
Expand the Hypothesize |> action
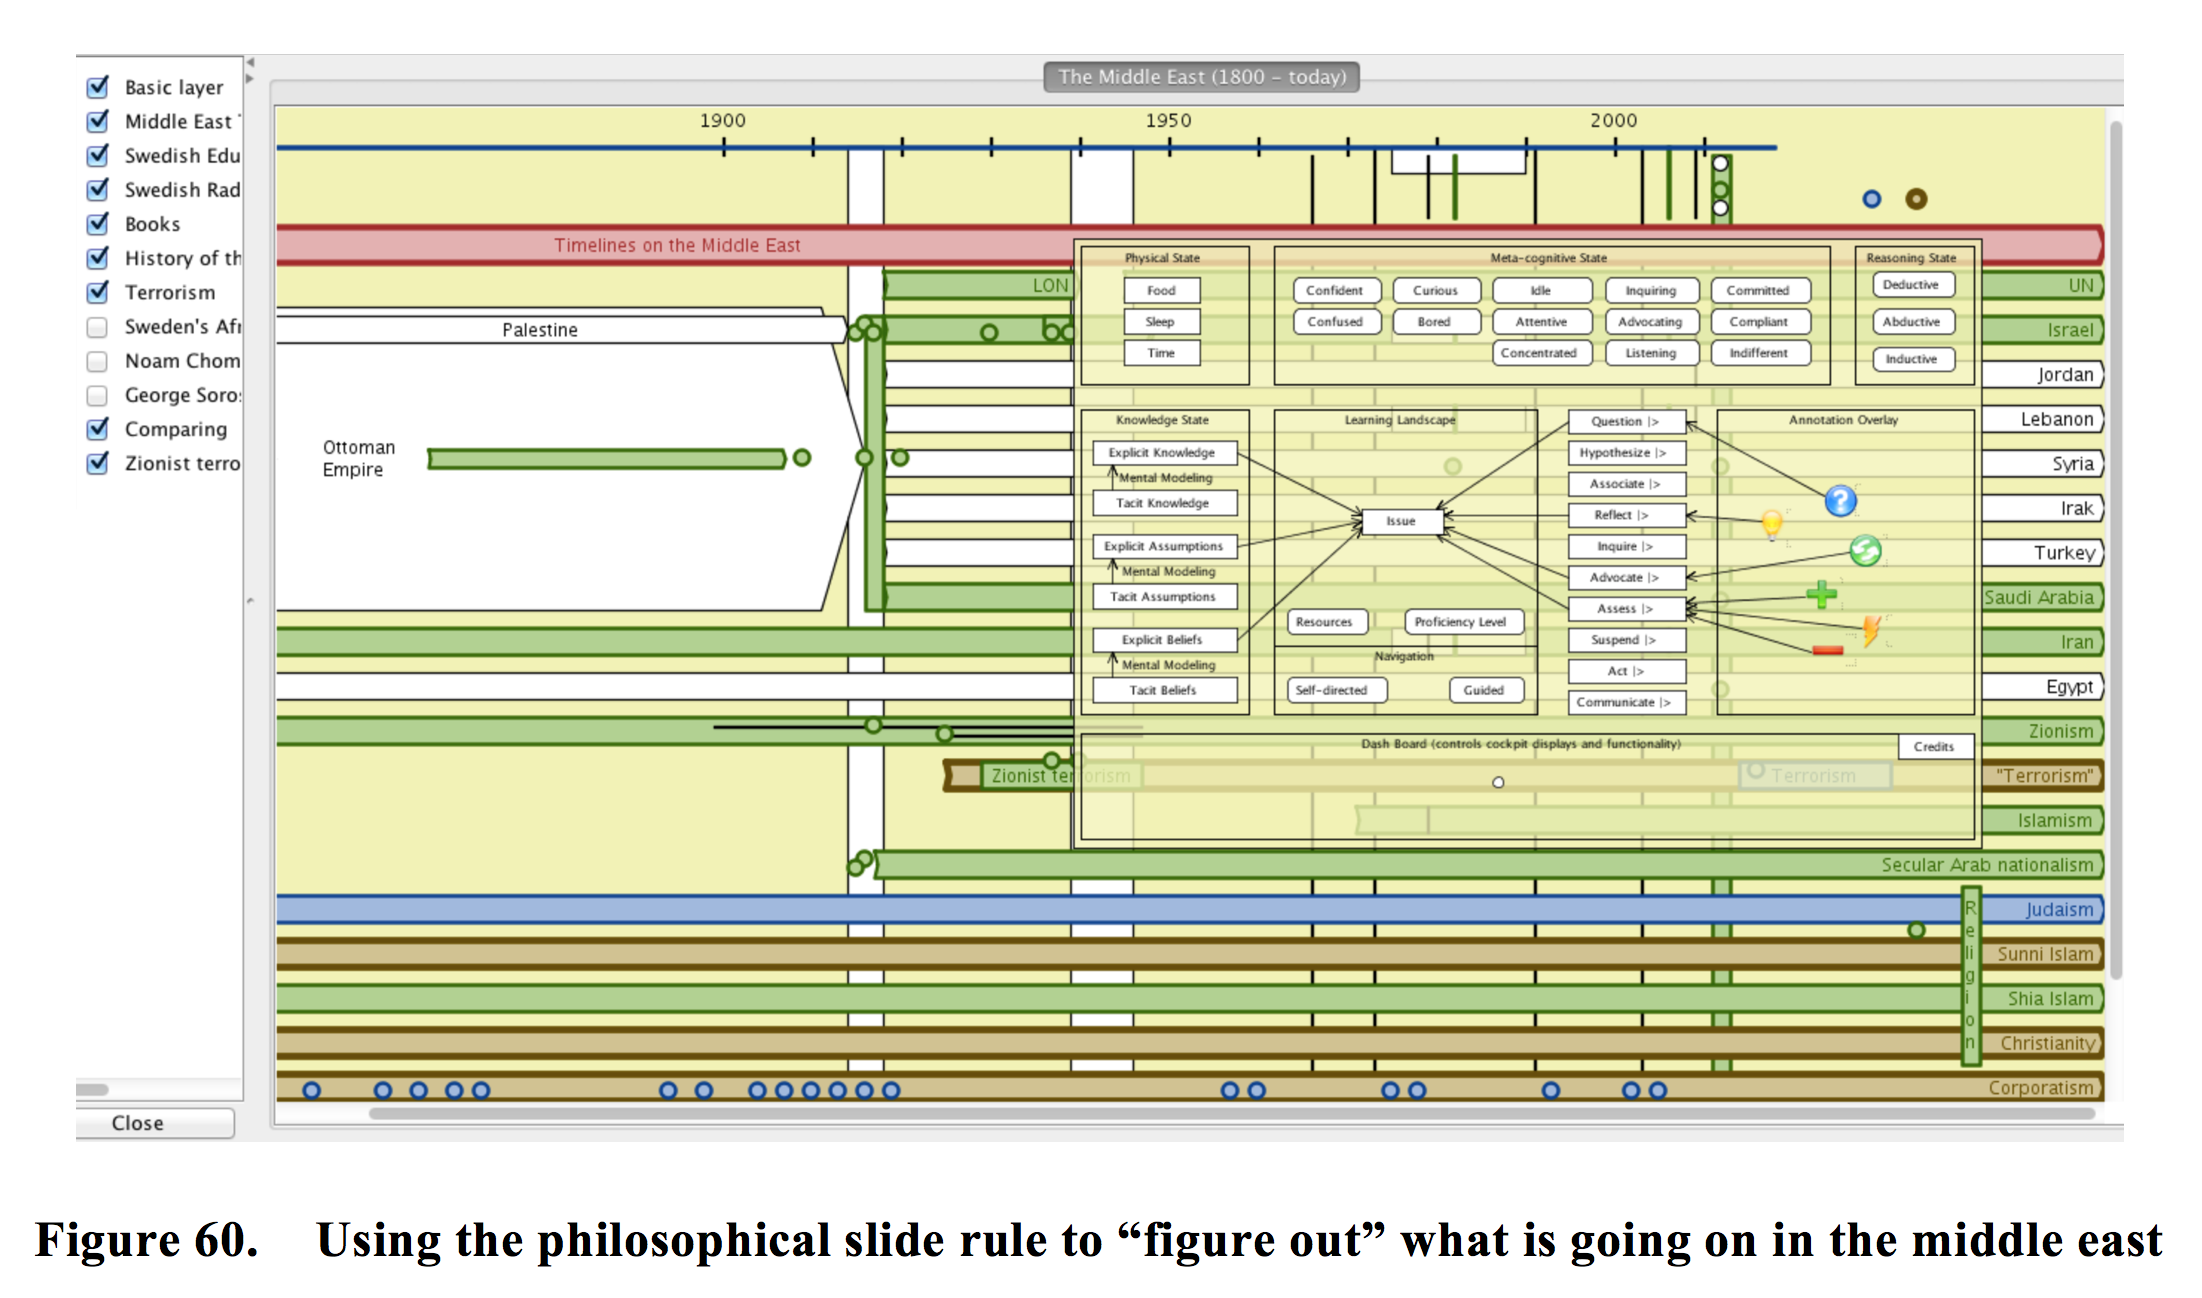(x=1626, y=453)
